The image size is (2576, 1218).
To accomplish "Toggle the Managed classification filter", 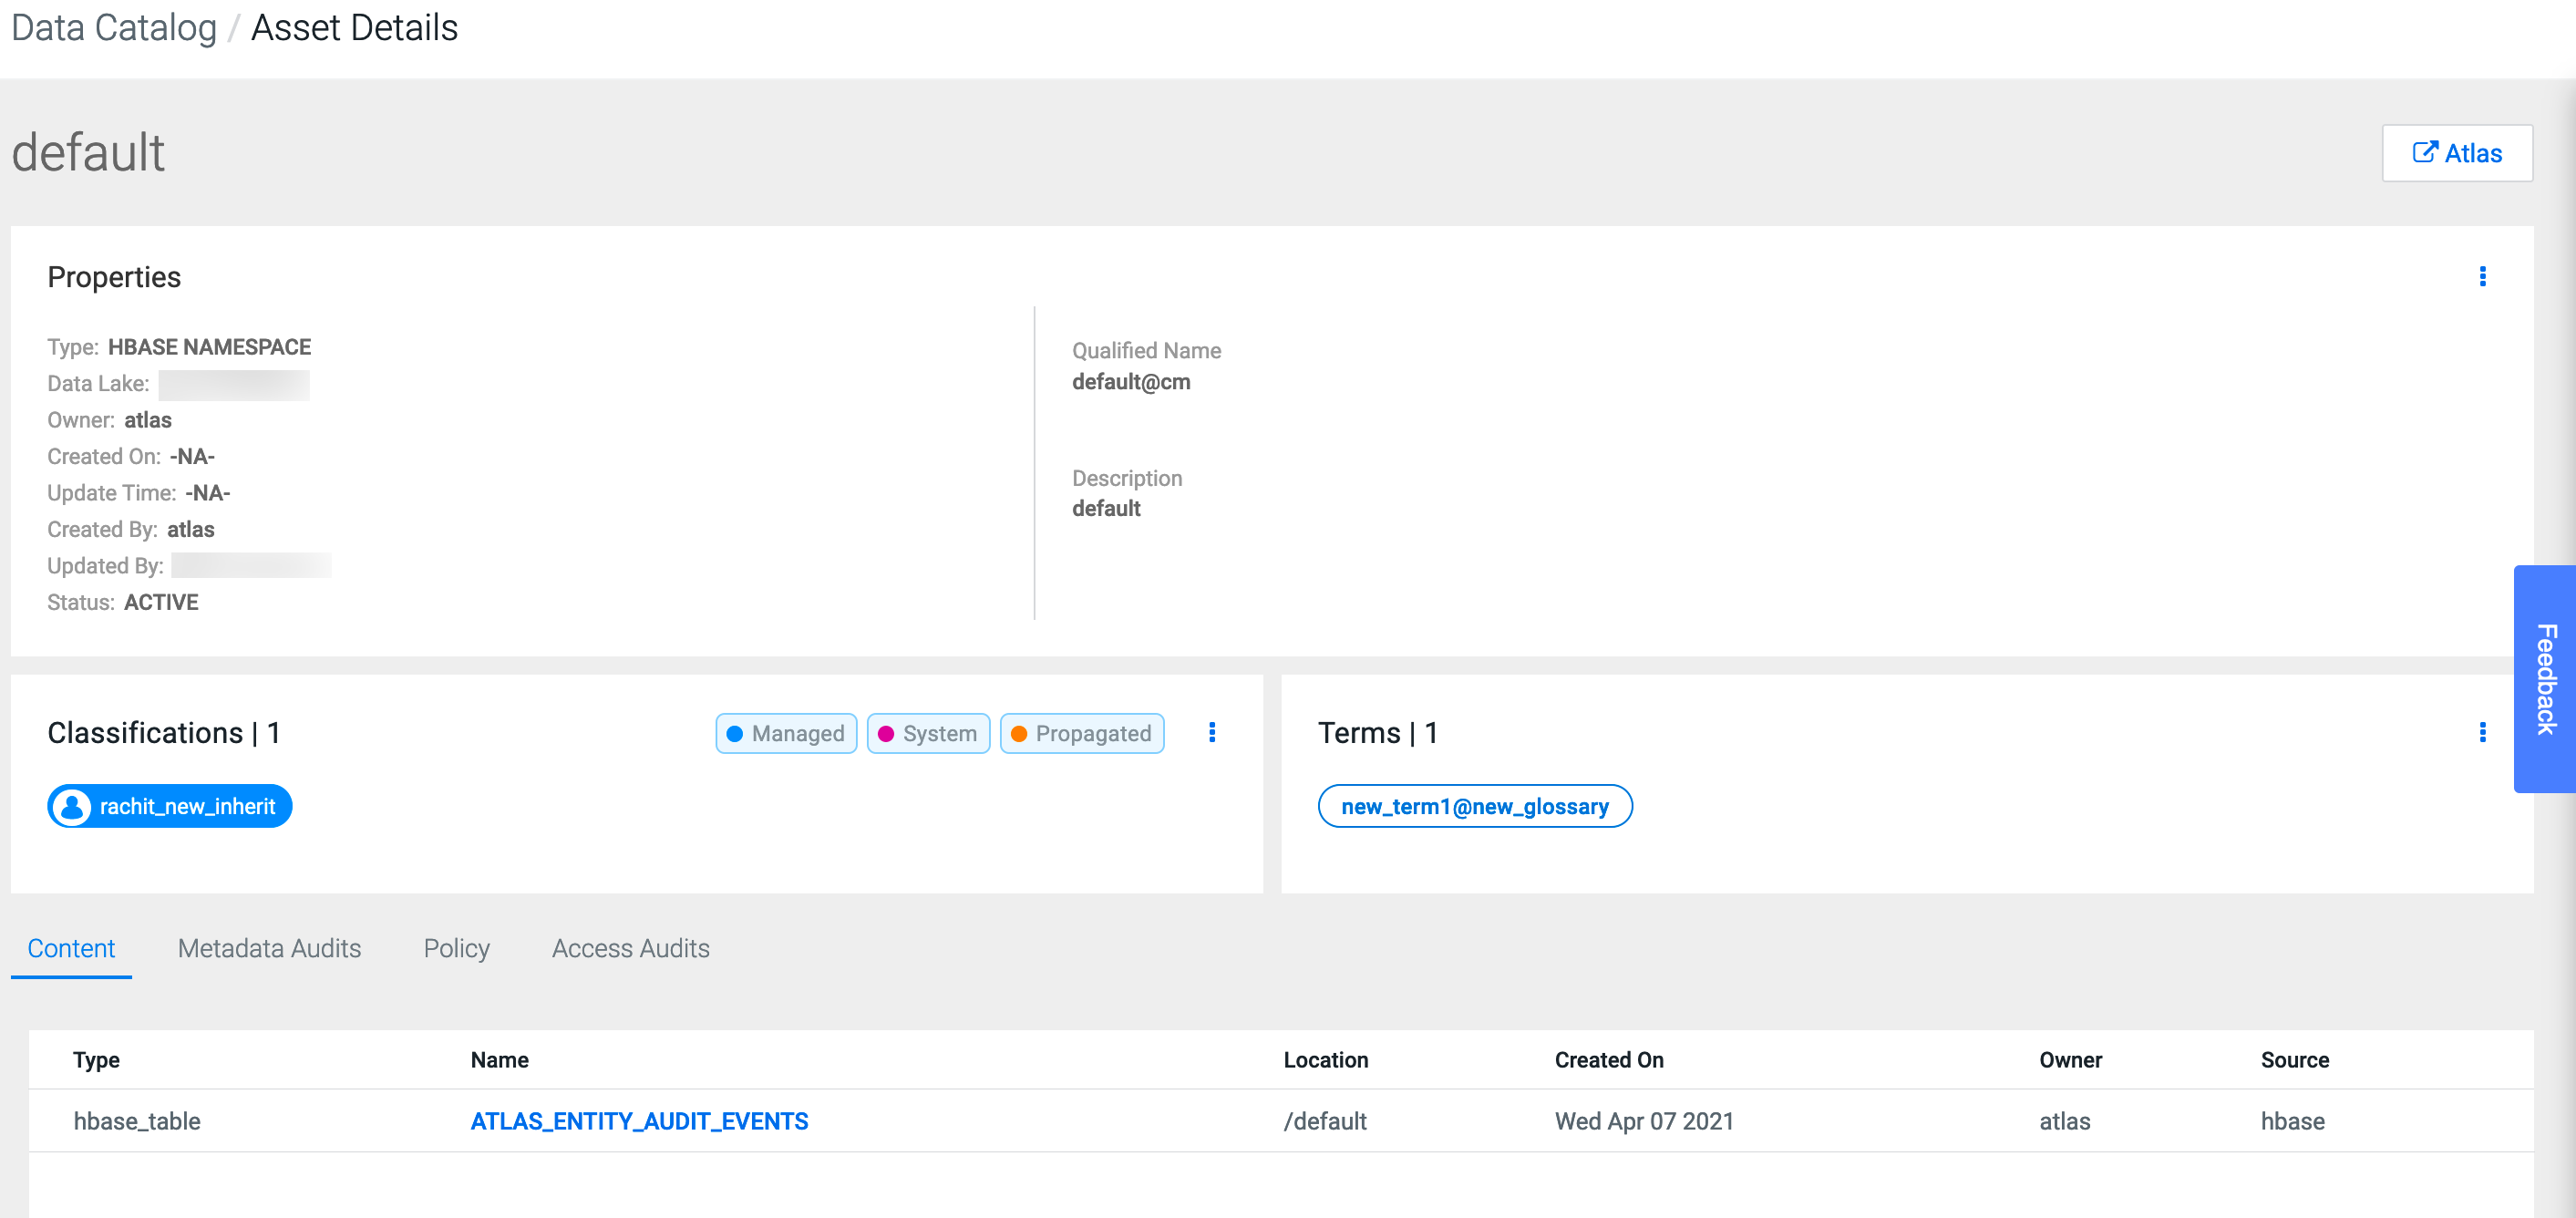I will 796,733.
